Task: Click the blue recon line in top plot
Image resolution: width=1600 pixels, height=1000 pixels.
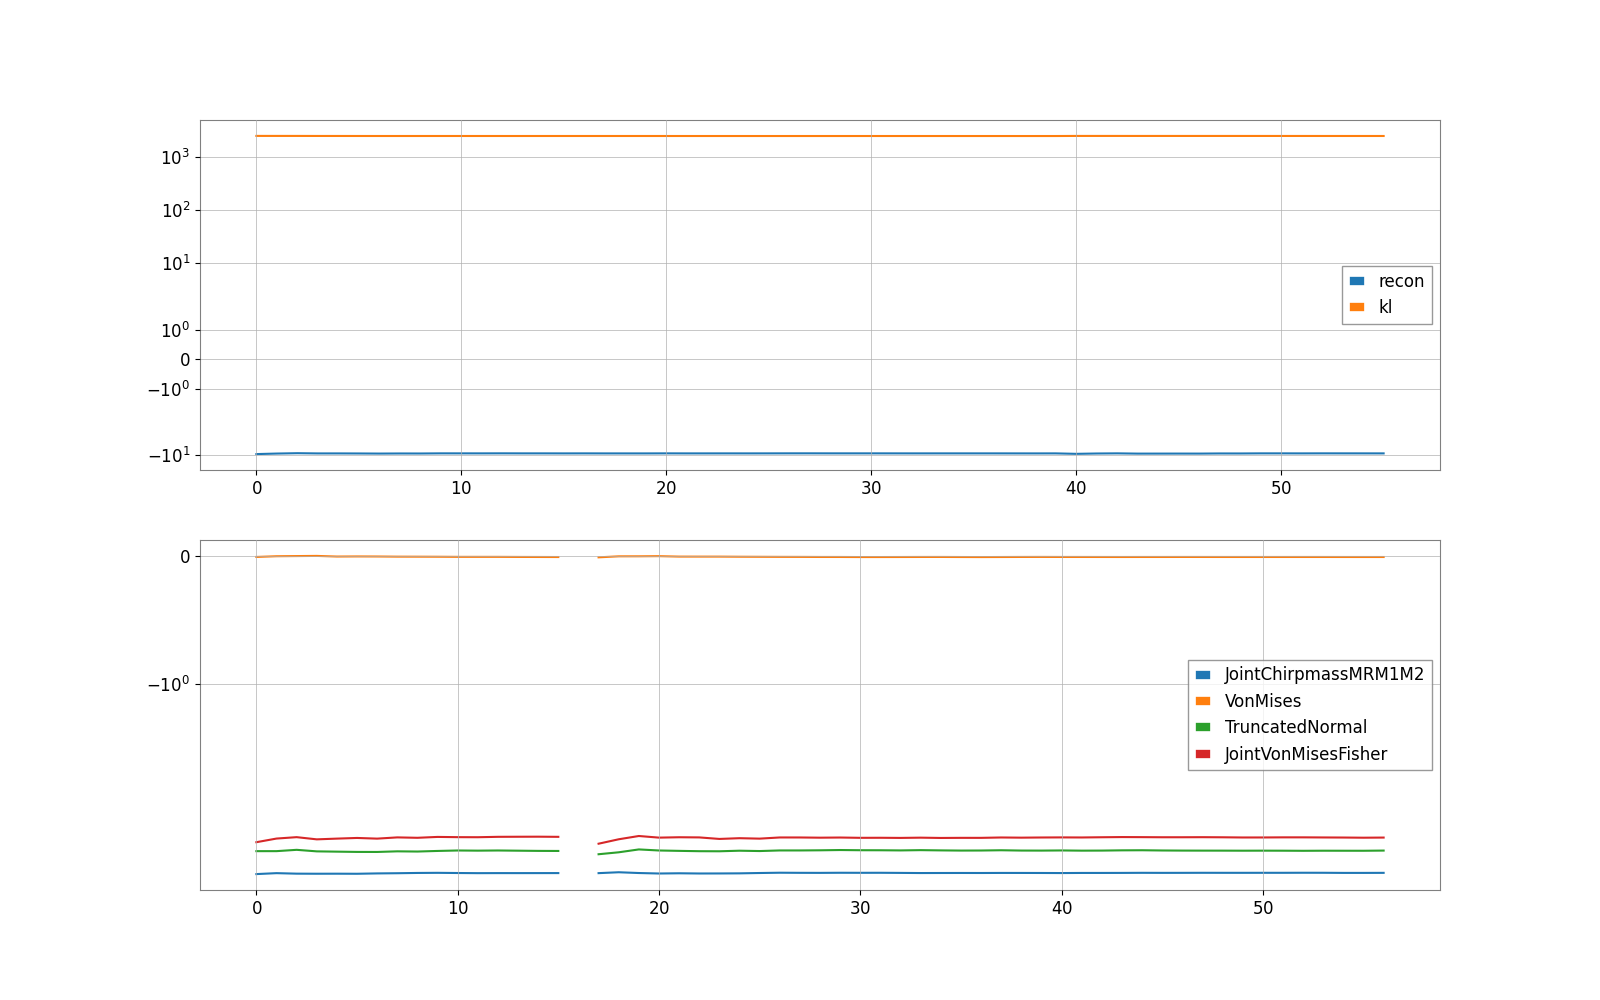Action: pyautogui.click(x=820, y=453)
